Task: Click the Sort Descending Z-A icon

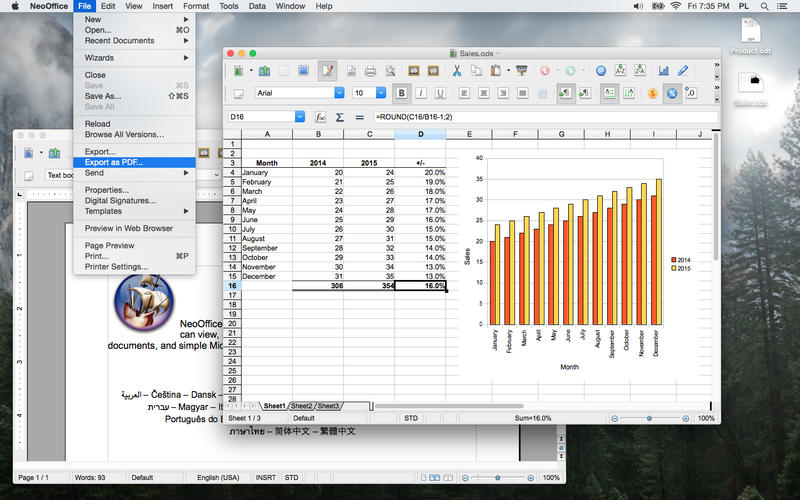Action: [x=640, y=70]
